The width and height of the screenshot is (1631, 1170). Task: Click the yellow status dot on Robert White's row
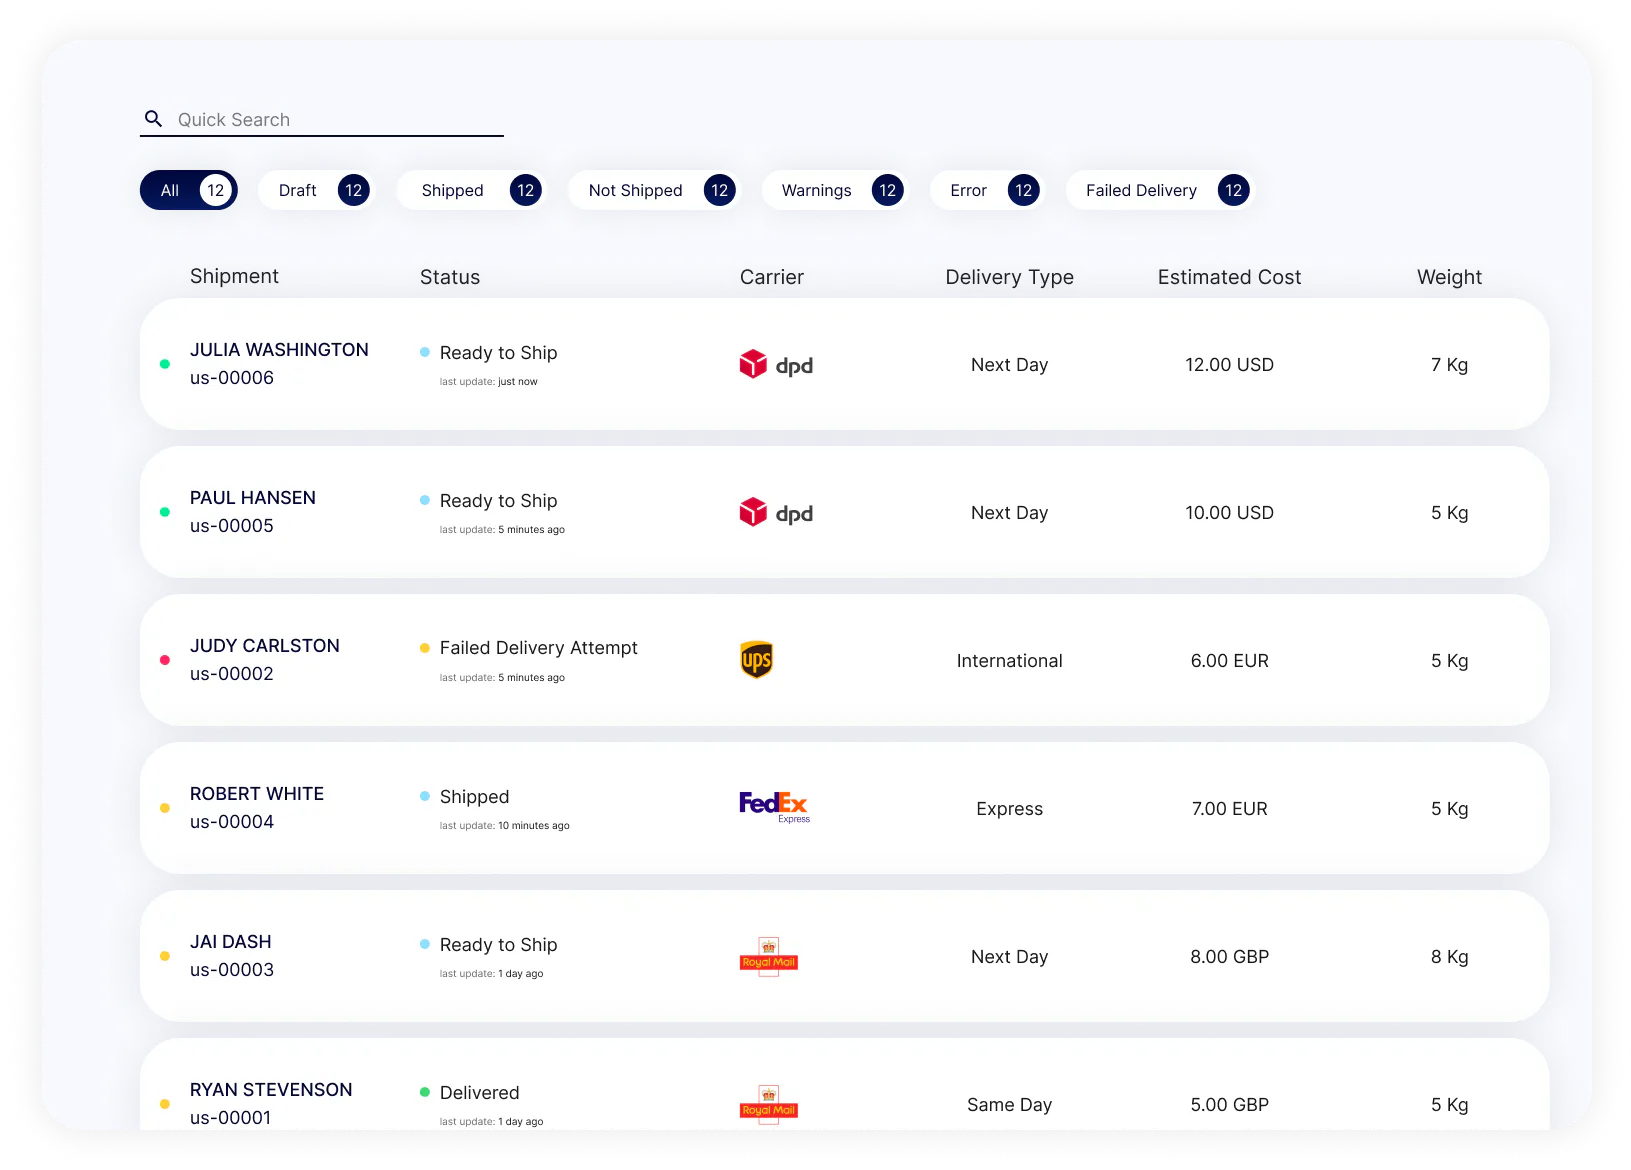[165, 807]
